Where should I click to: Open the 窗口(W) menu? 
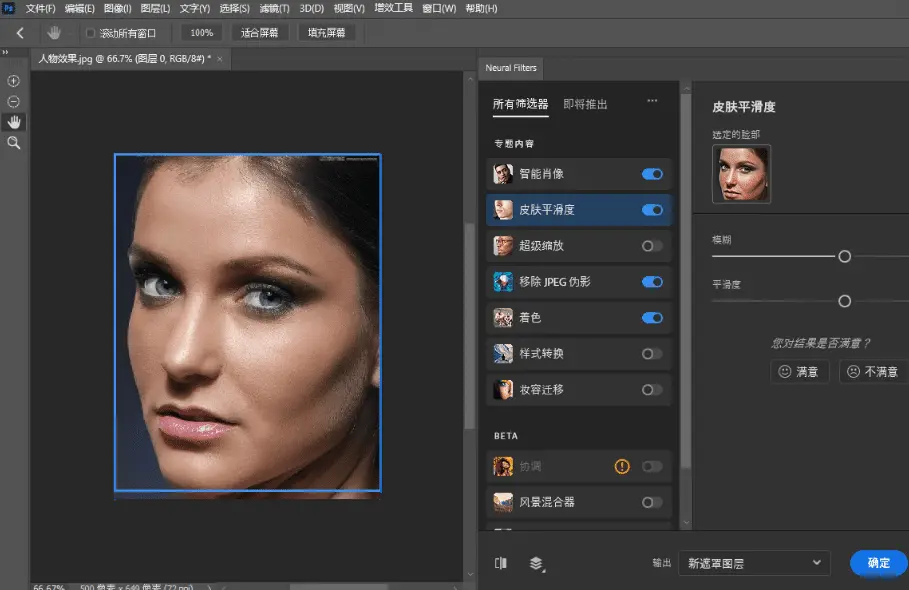click(x=439, y=9)
